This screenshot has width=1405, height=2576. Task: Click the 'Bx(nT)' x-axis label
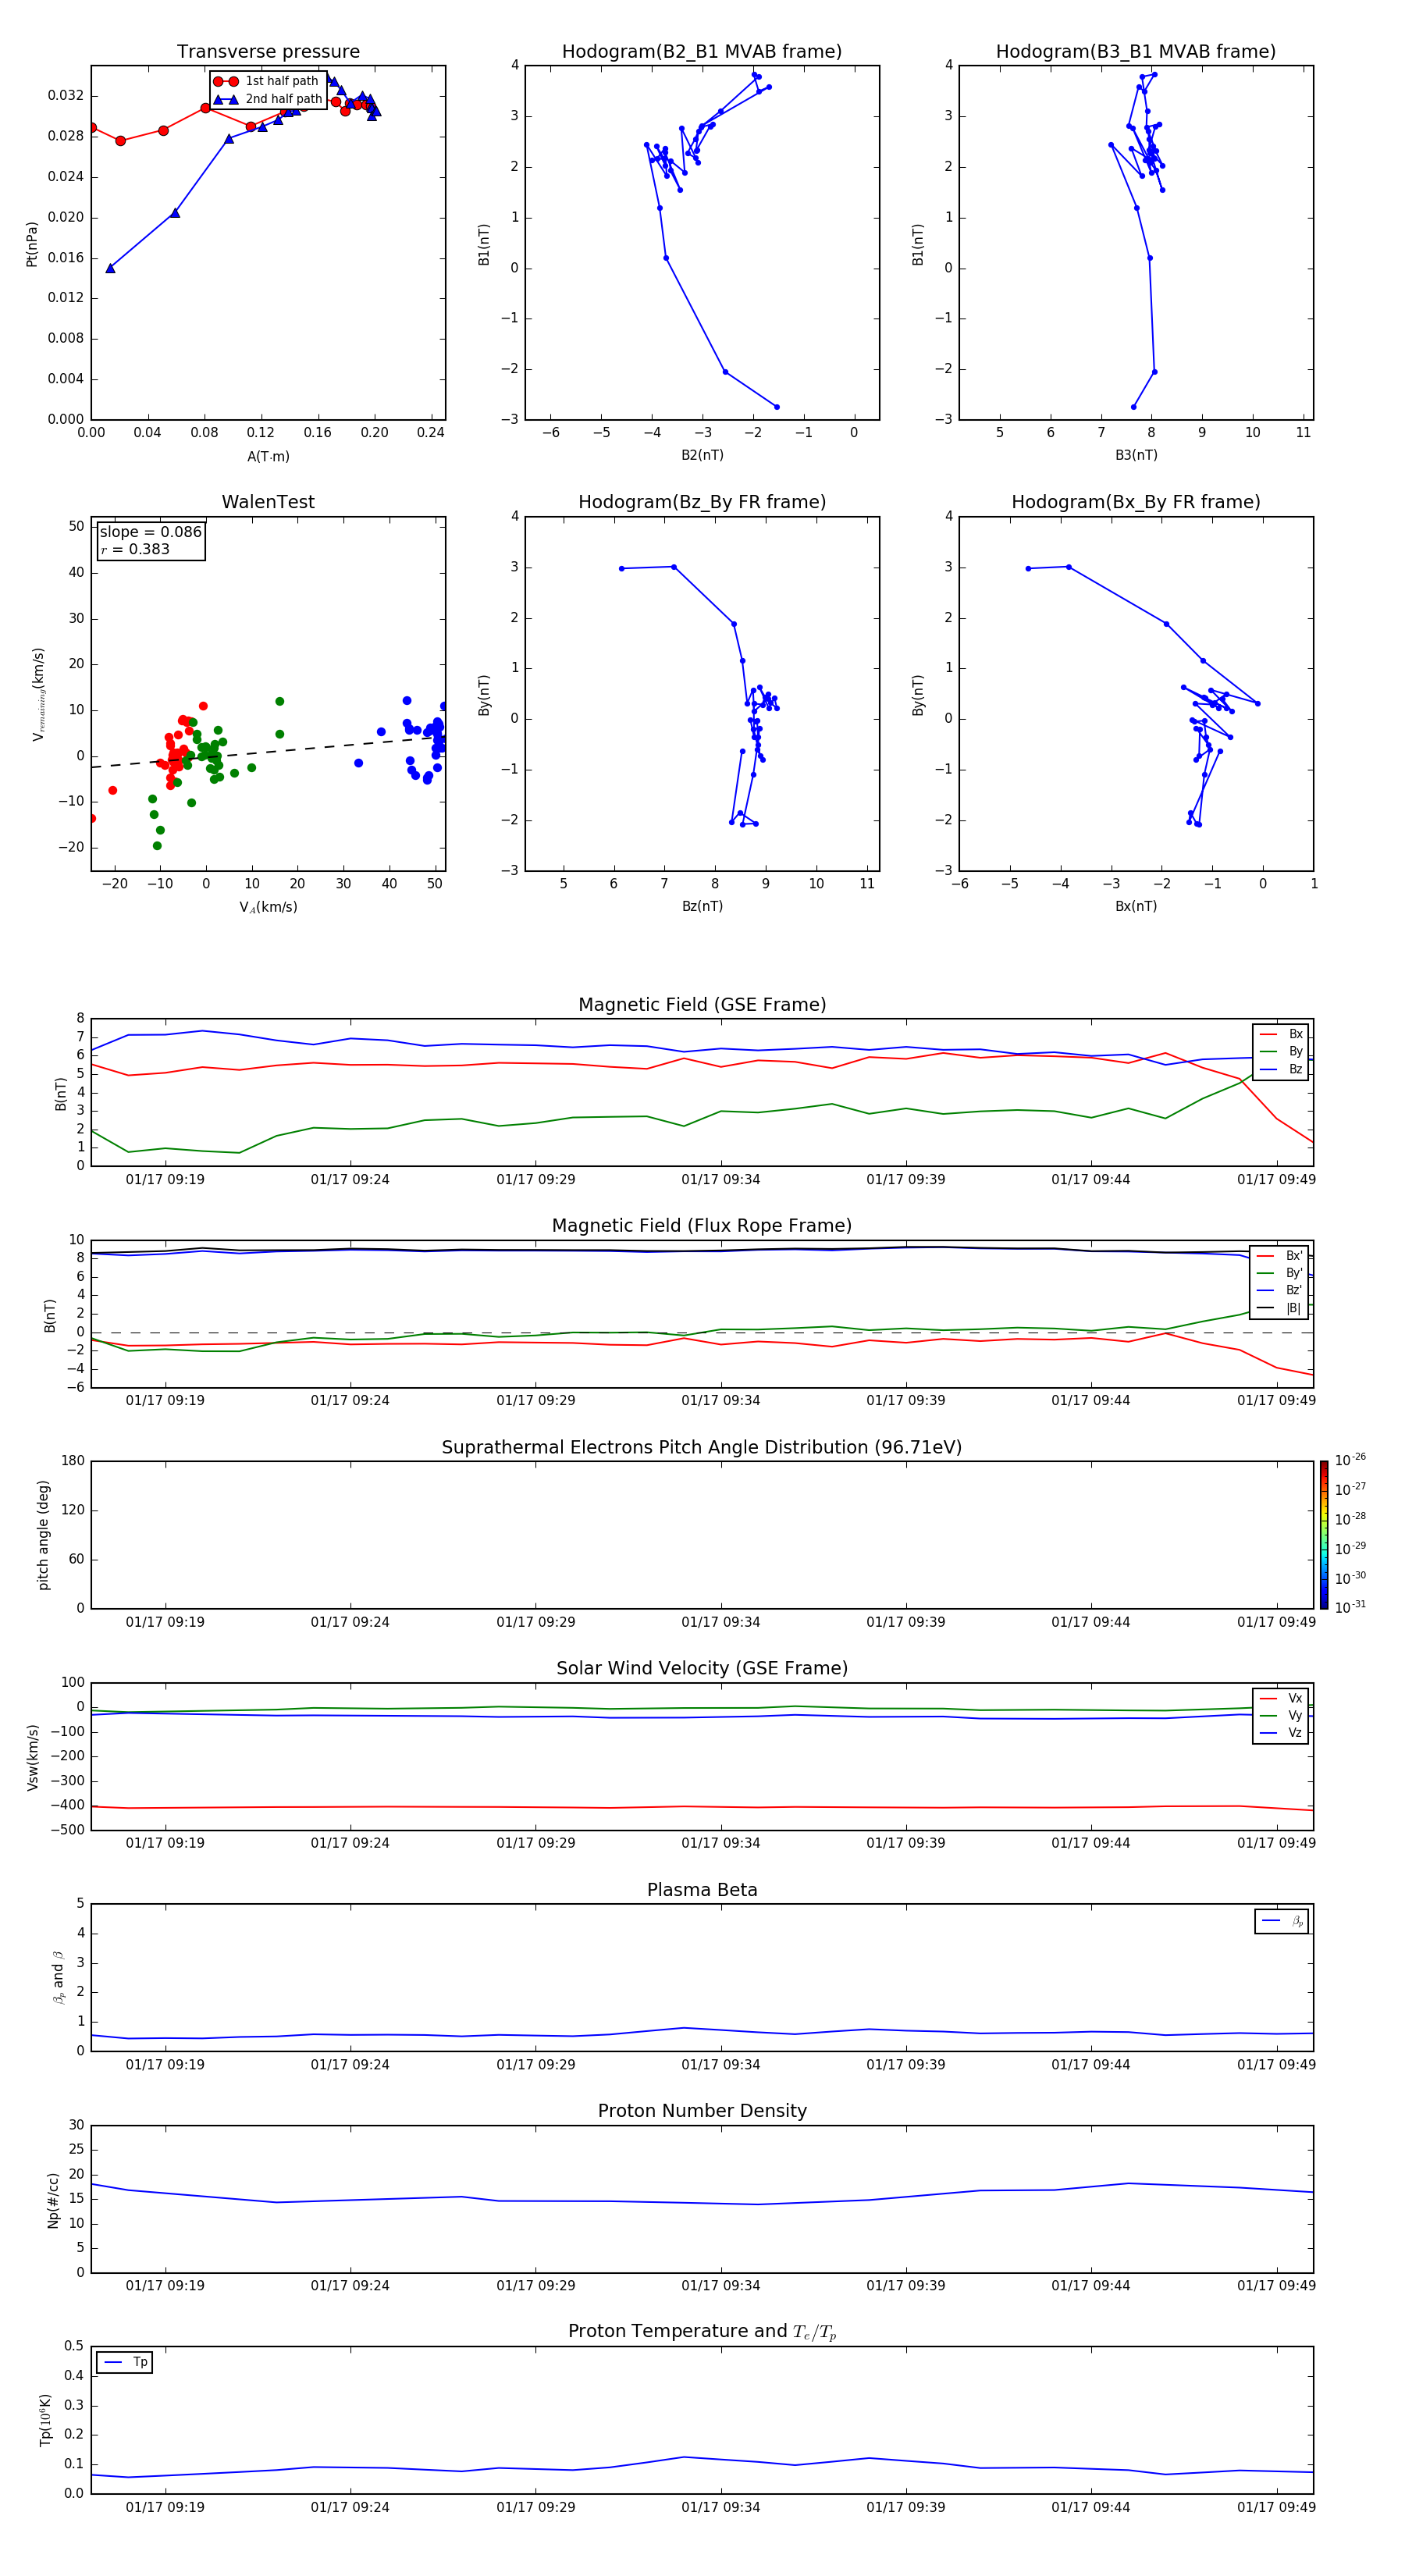coord(1136,906)
